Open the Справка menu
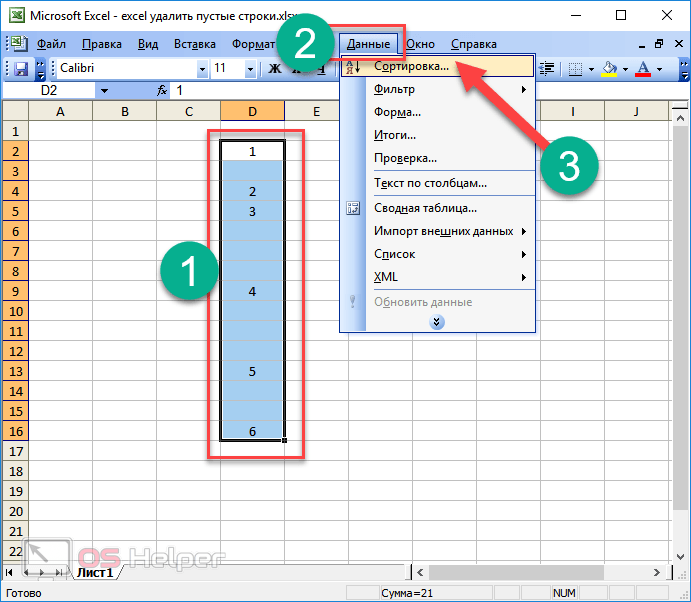 click(x=474, y=44)
